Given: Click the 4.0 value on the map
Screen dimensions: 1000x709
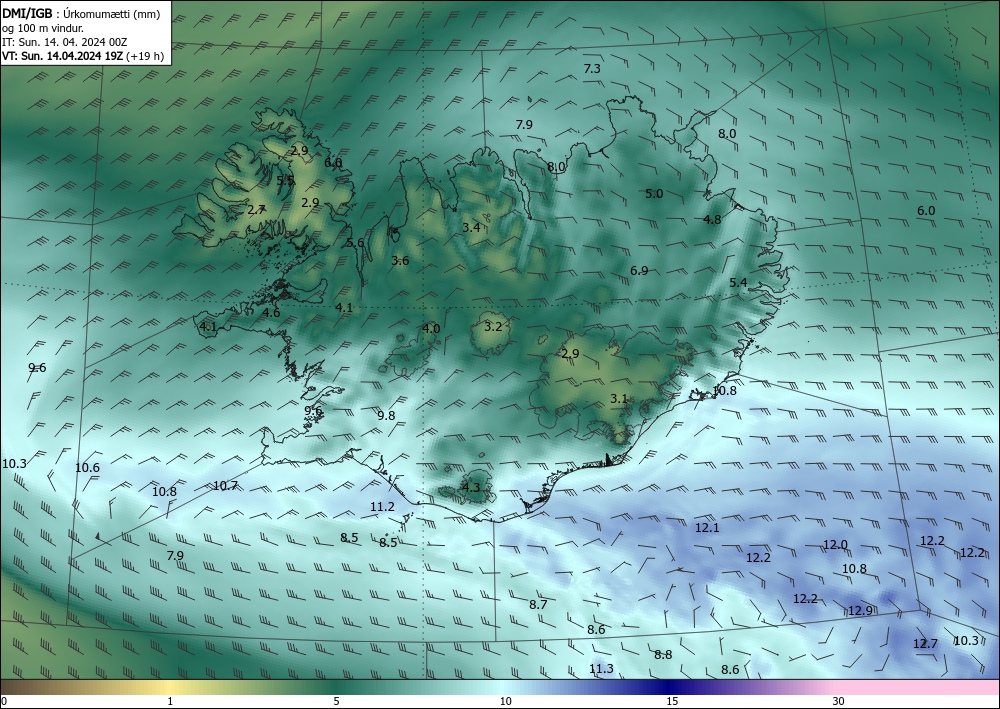Looking at the screenshot, I should click(431, 328).
